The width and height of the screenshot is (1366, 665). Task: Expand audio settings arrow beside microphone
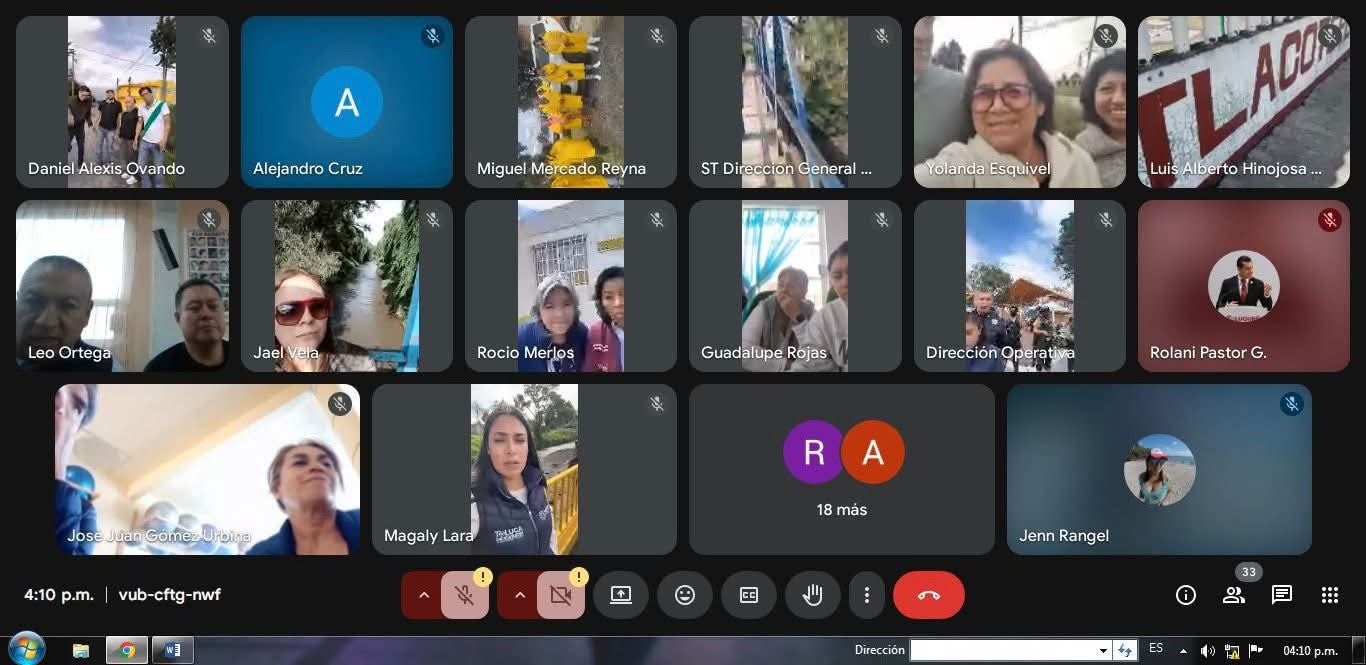tap(424, 596)
